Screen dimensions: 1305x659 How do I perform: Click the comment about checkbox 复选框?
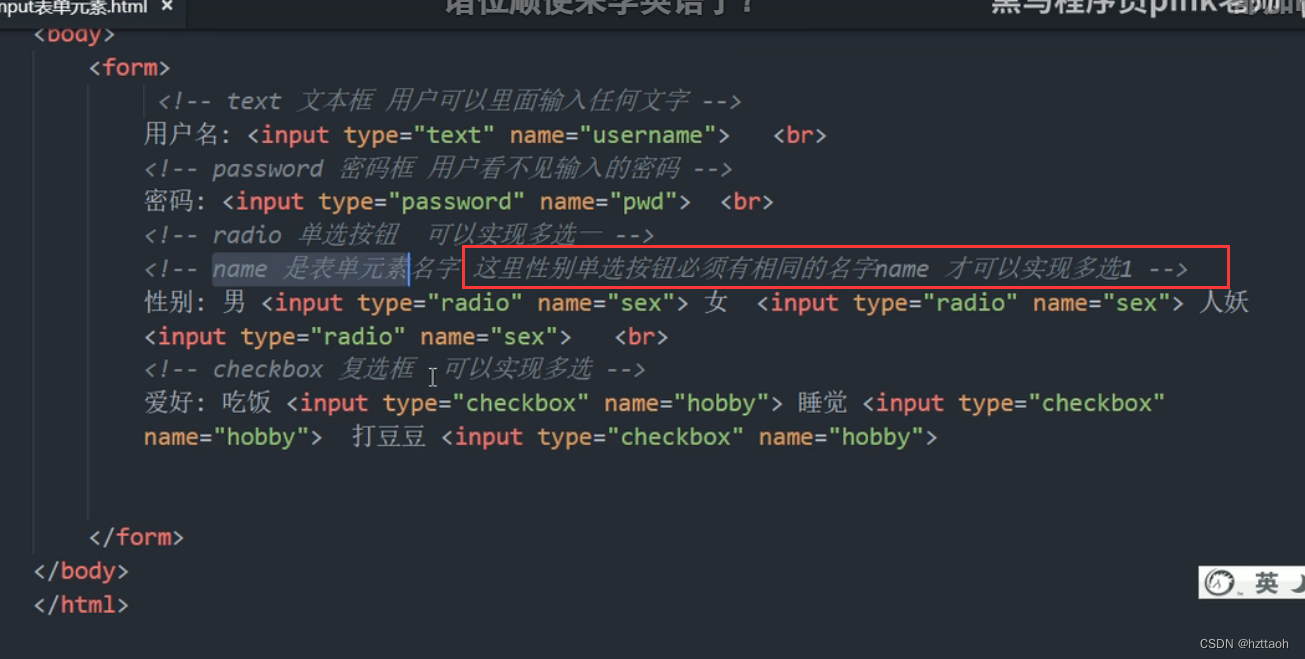395,369
